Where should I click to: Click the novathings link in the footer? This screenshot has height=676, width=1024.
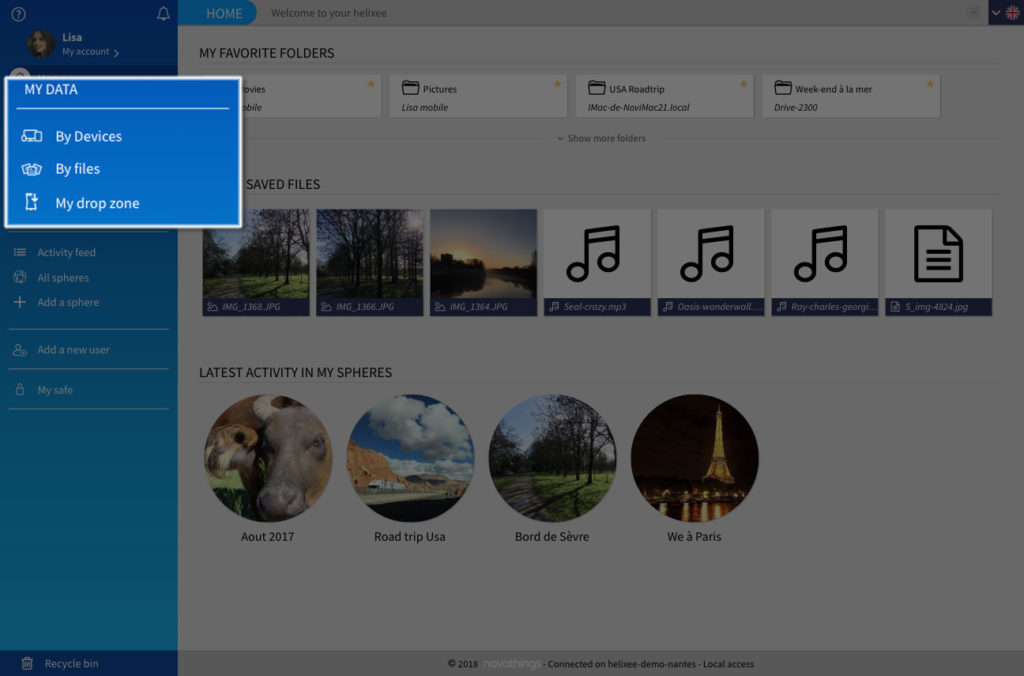pyautogui.click(x=512, y=664)
